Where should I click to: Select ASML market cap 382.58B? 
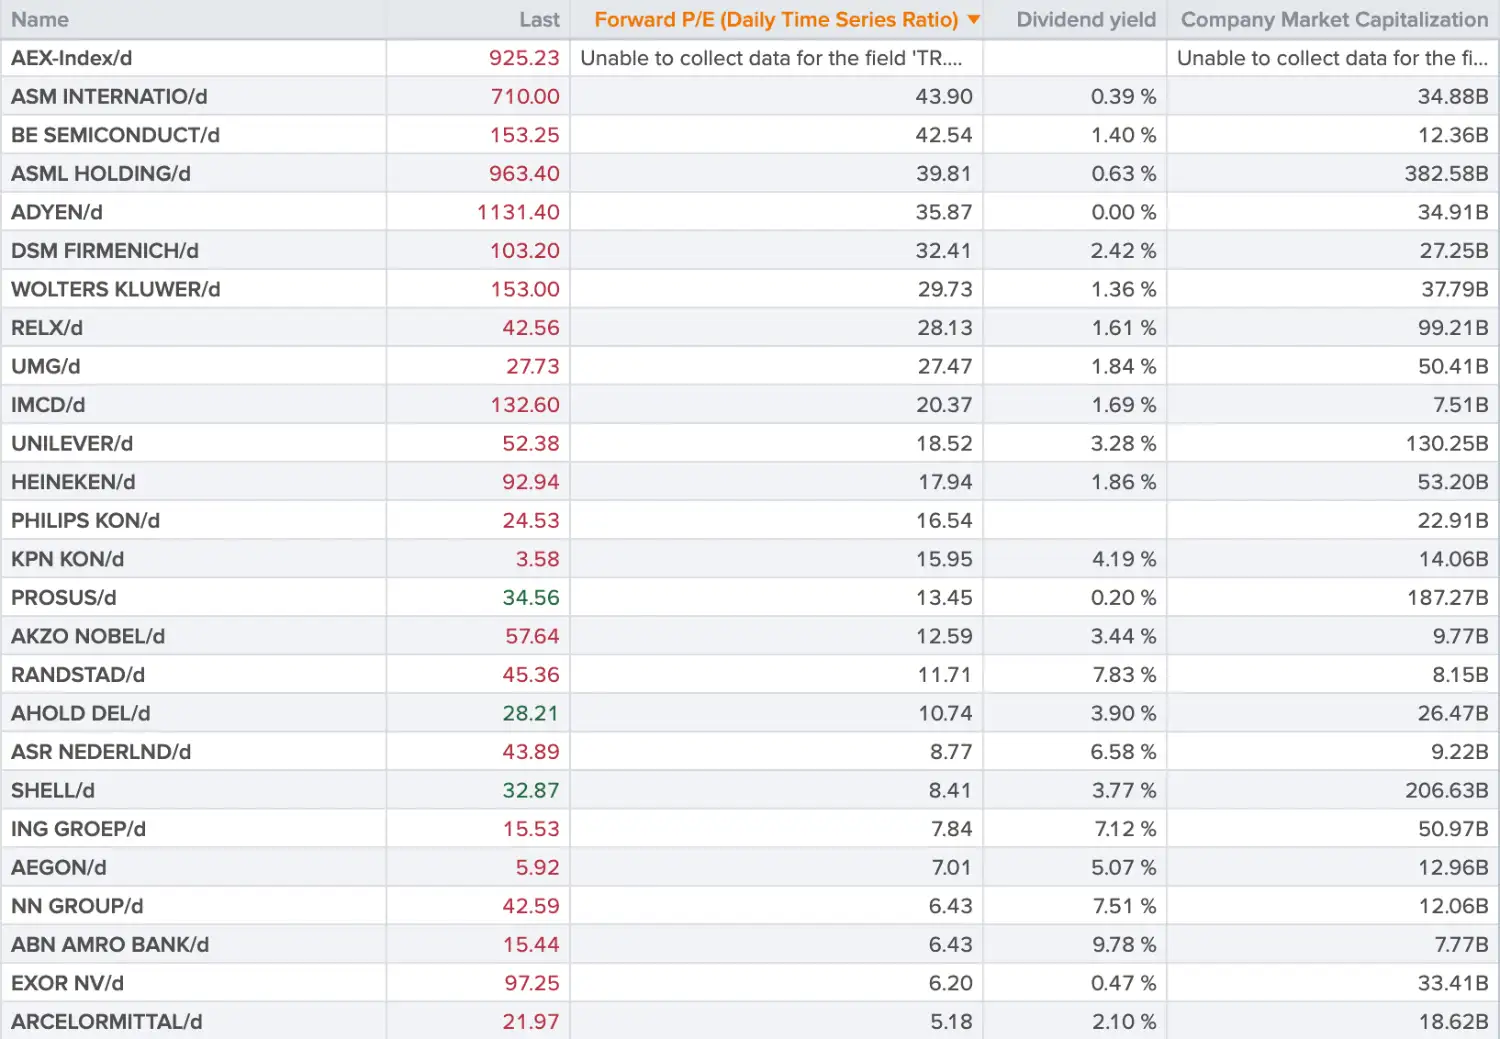click(x=1446, y=174)
